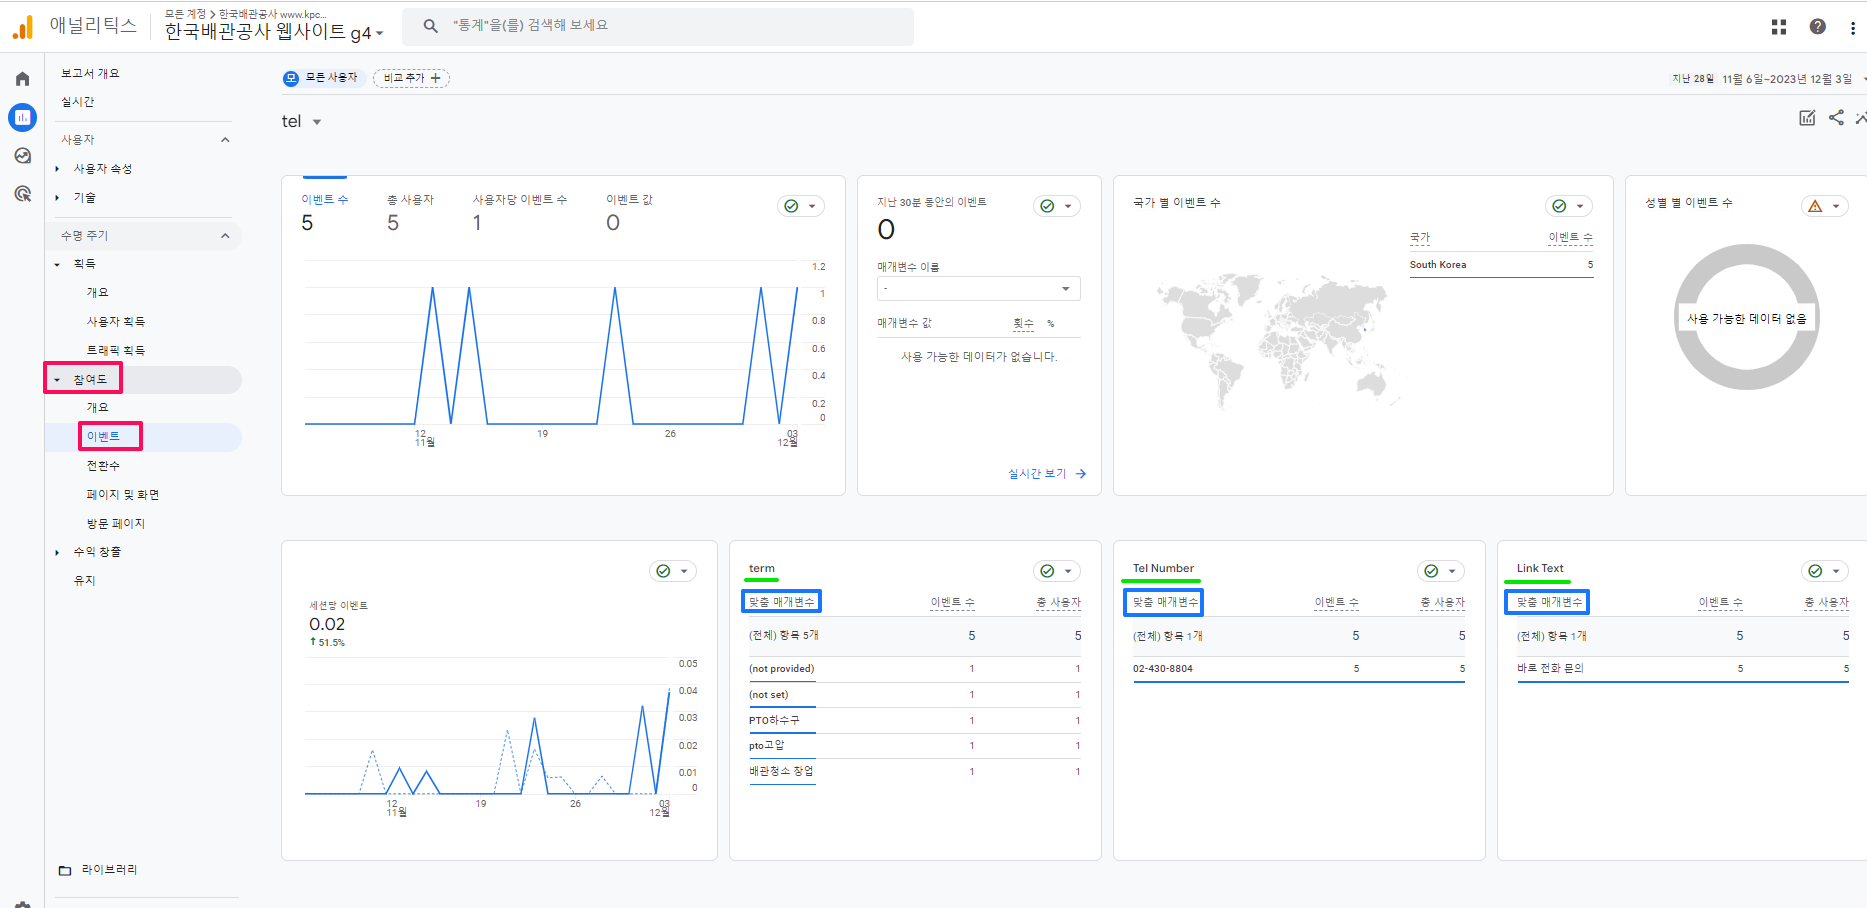Open the three-dot more options menu

[1853, 27]
